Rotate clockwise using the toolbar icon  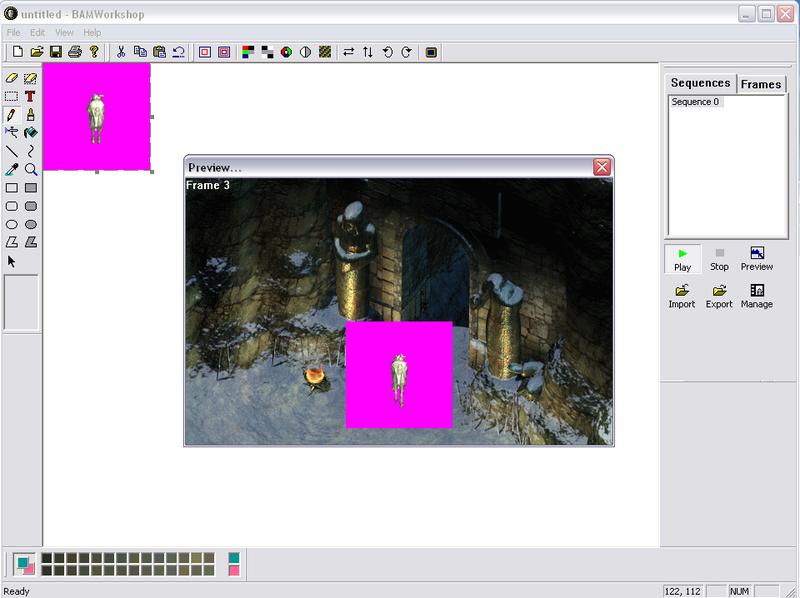click(406, 52)
